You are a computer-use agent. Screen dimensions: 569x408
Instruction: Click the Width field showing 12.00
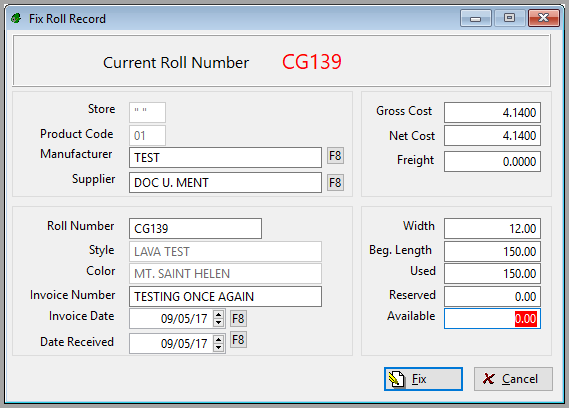coord(492,229)
